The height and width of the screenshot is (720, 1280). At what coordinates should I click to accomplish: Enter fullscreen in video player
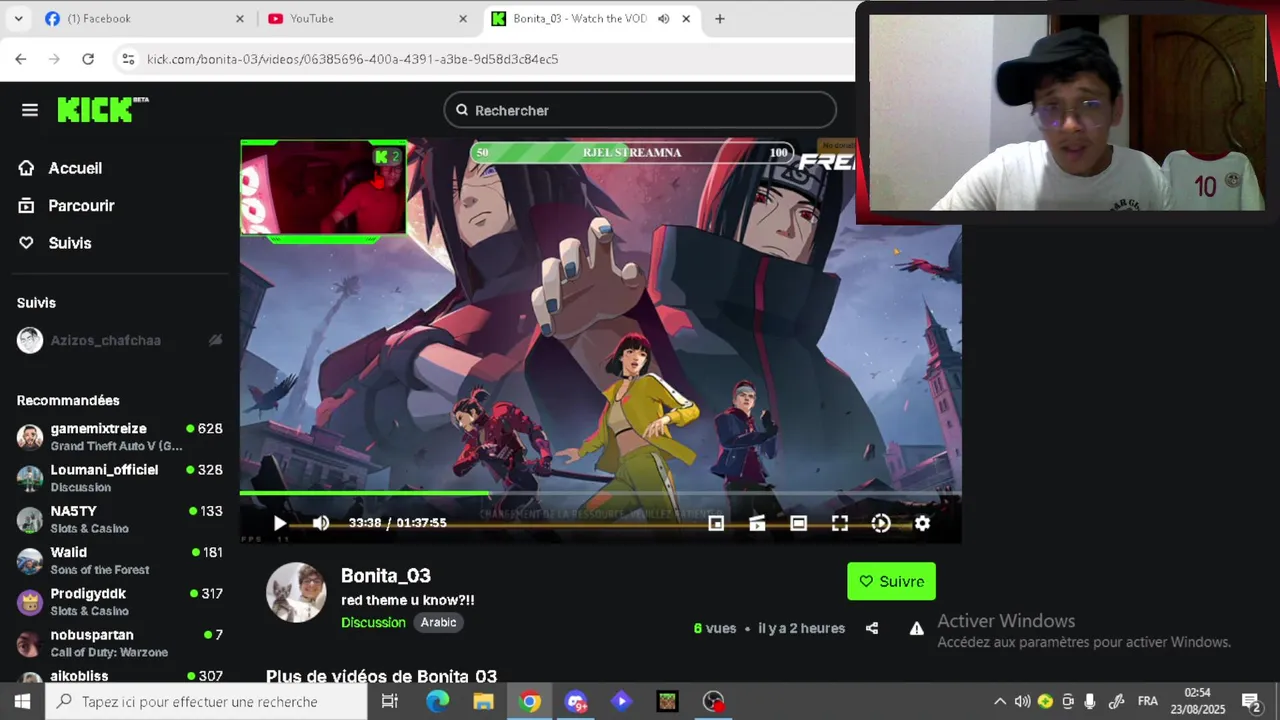(x=840, y=523)
